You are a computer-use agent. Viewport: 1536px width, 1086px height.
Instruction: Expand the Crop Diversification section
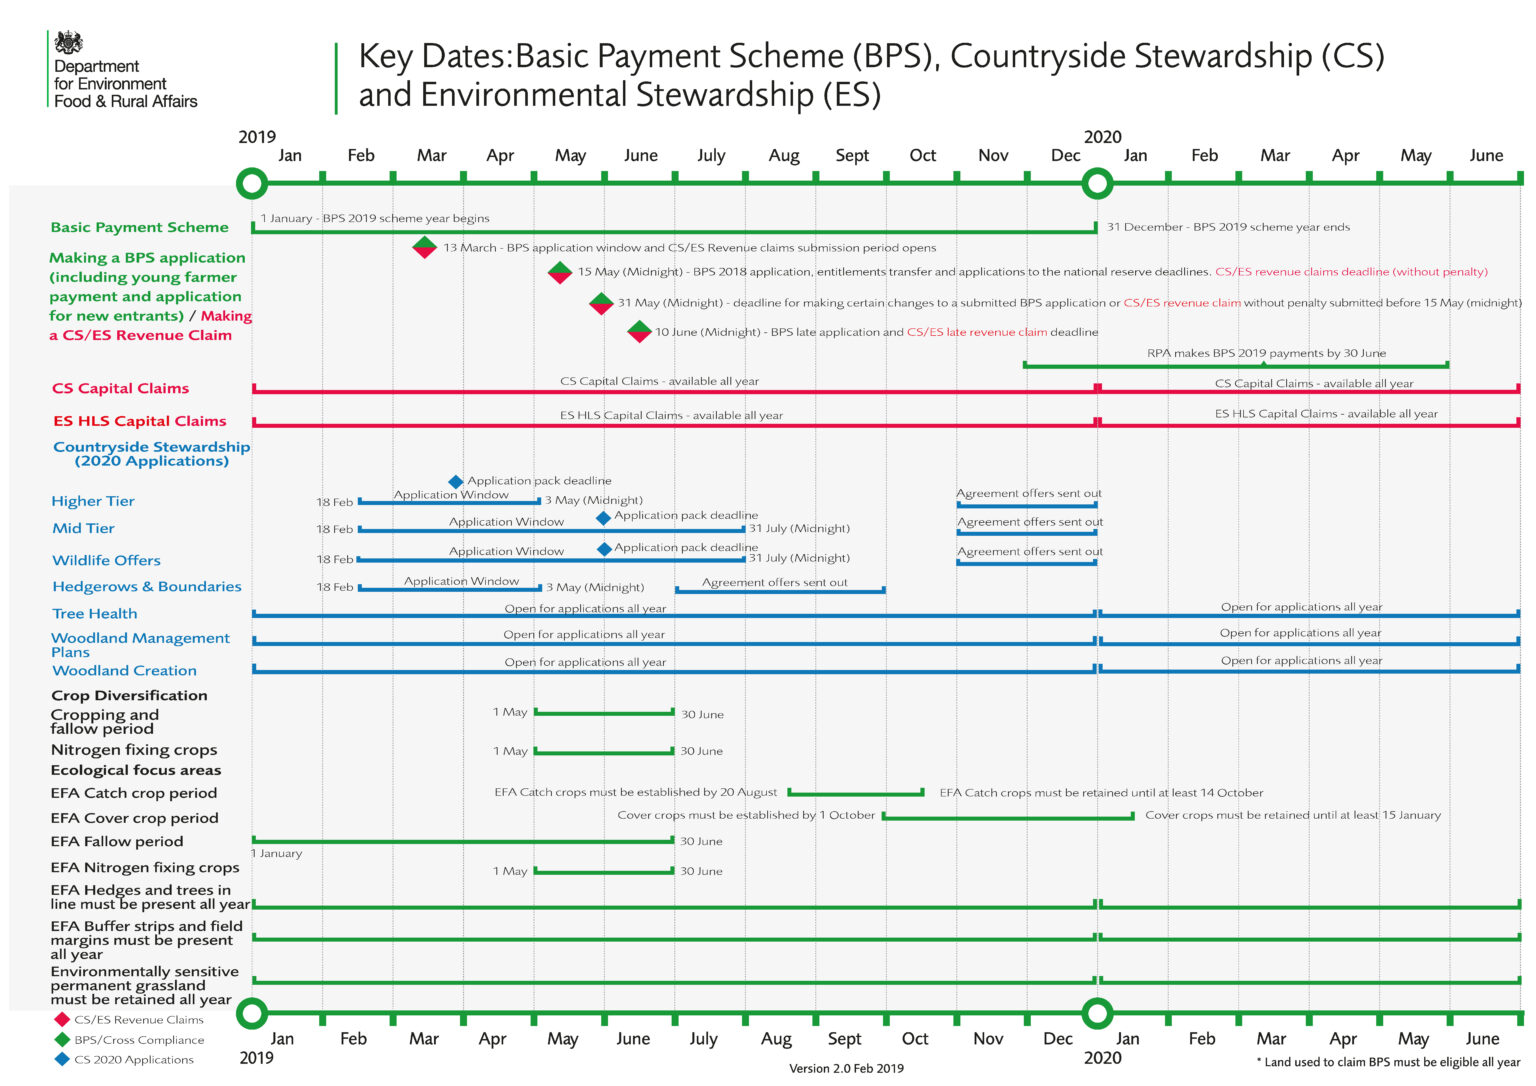[x=129, y=695]
